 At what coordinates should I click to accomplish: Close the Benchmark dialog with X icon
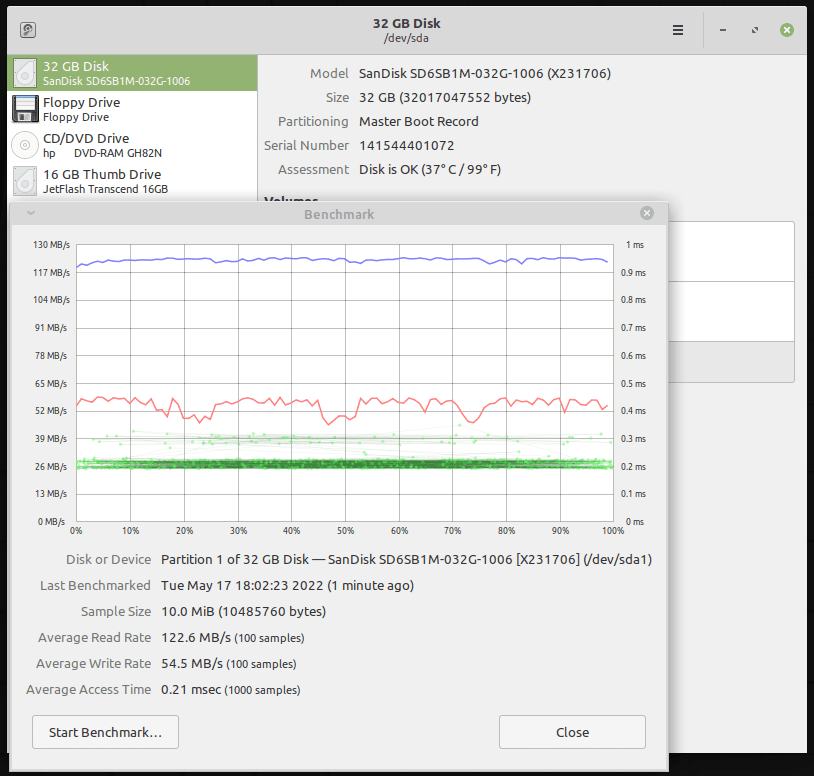[x=646, y=213]
